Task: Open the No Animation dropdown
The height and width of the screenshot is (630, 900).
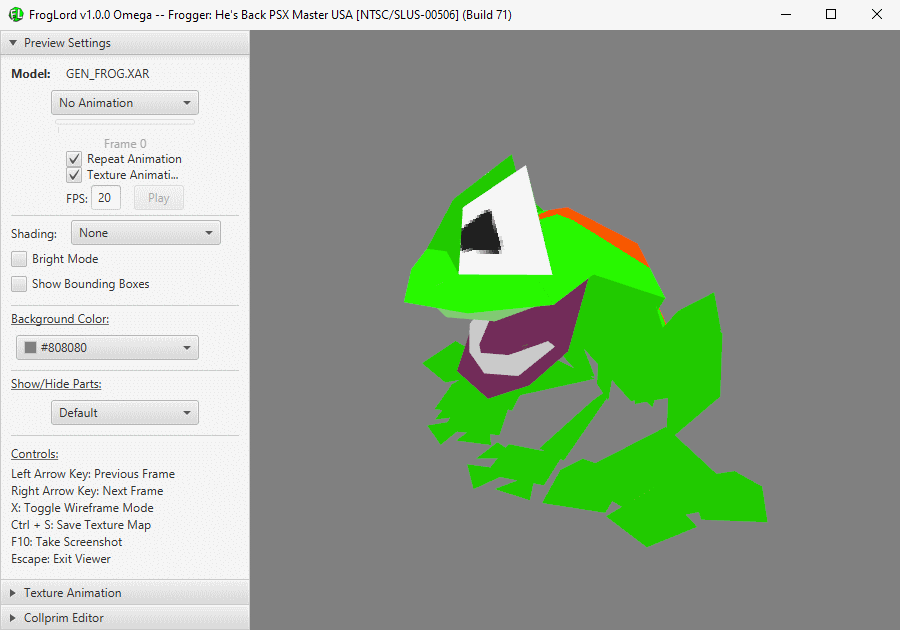Action: coord(125,103)
